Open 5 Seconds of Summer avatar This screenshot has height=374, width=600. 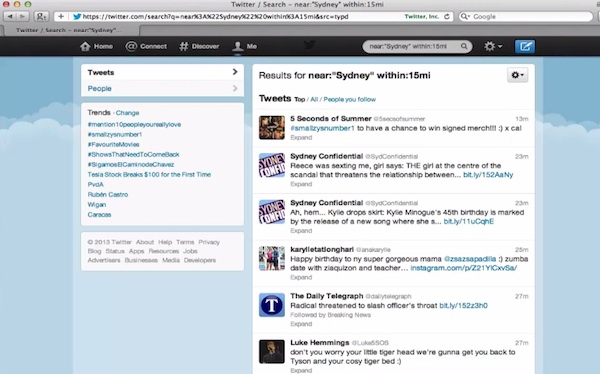pos(272,127)
